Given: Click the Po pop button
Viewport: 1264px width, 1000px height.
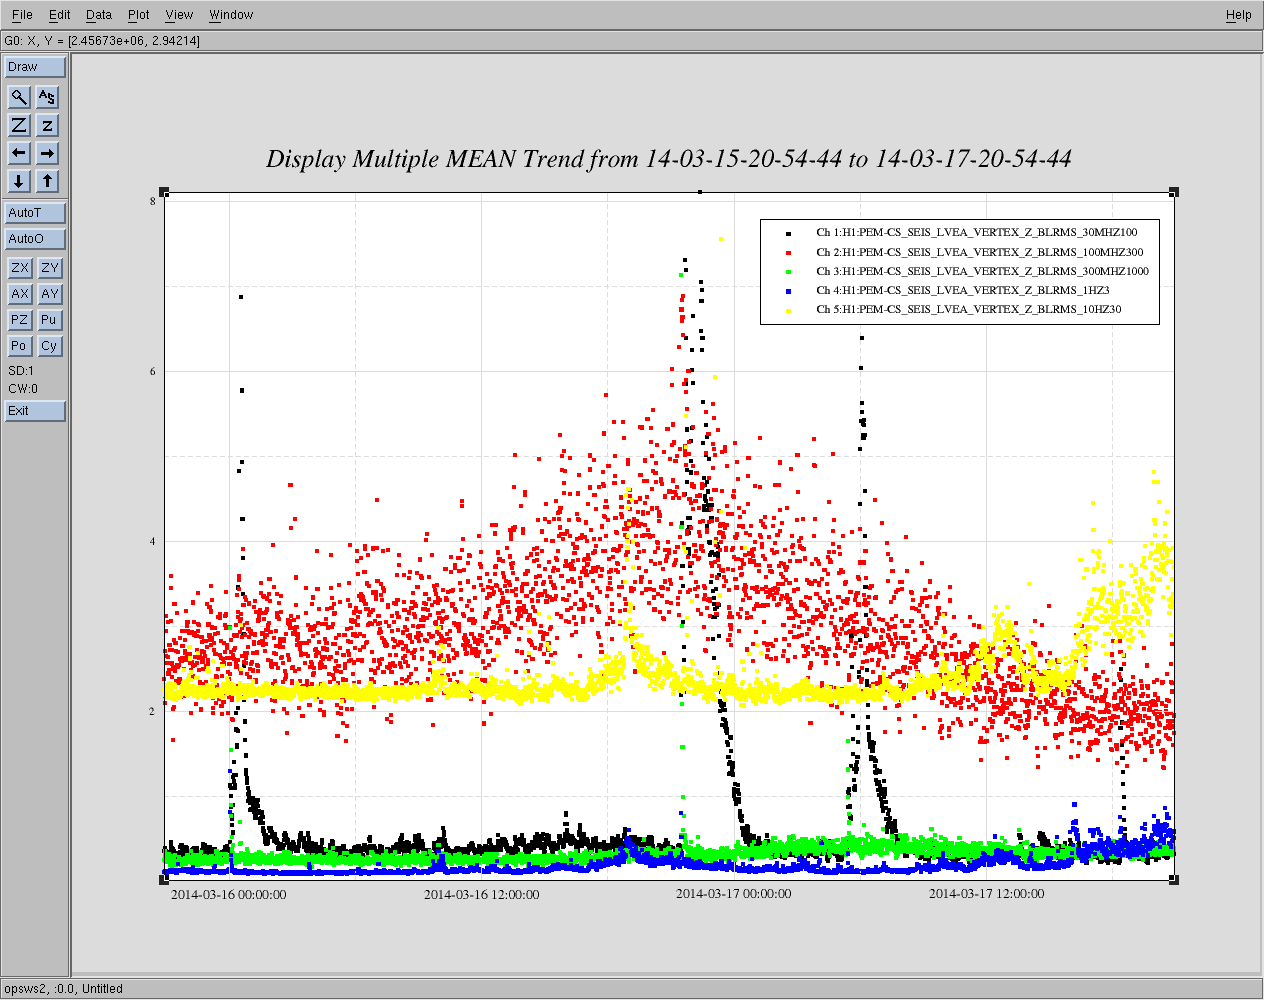Looking at the screenshot, I should tap(19, 346).
